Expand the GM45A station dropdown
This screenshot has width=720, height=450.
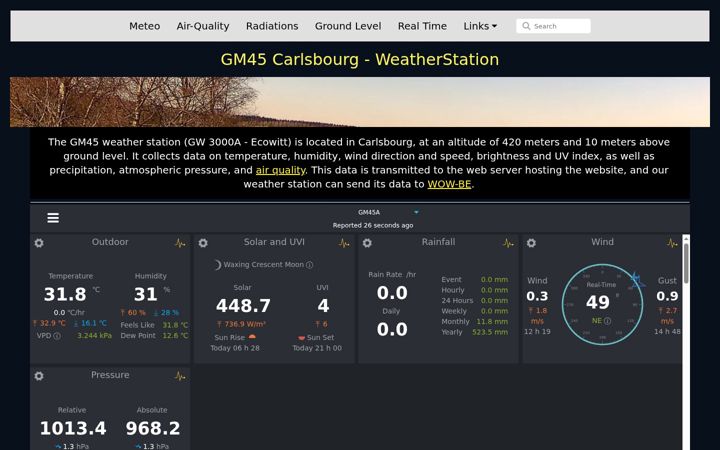pos(416,212)
